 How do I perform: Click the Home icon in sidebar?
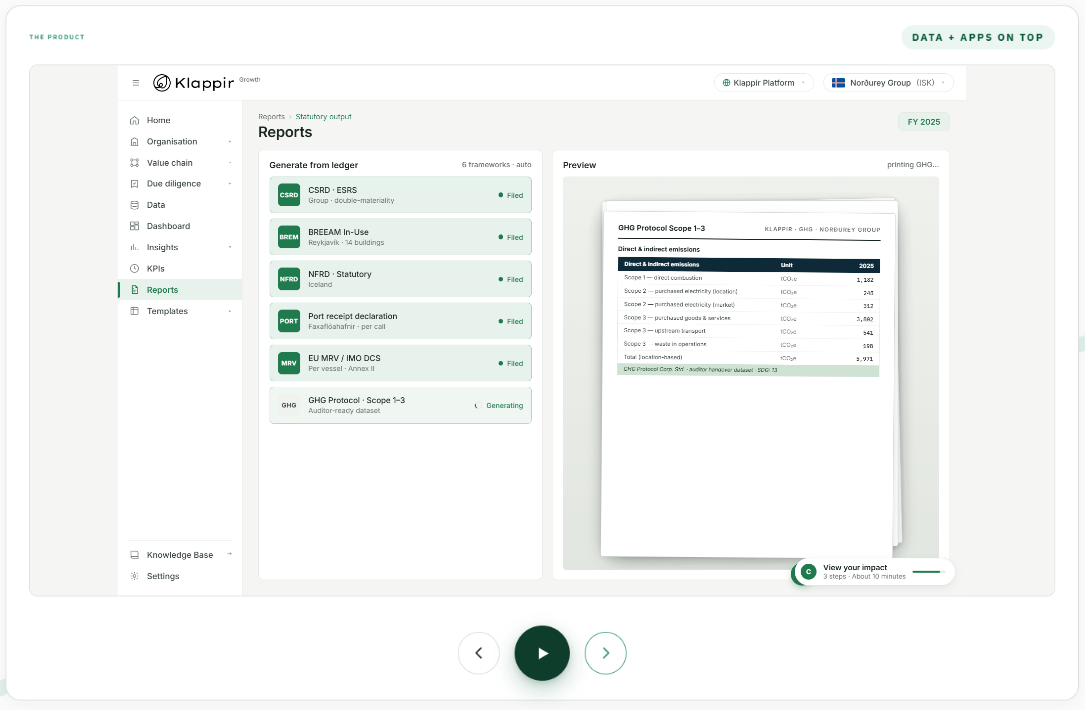(134, 120)
